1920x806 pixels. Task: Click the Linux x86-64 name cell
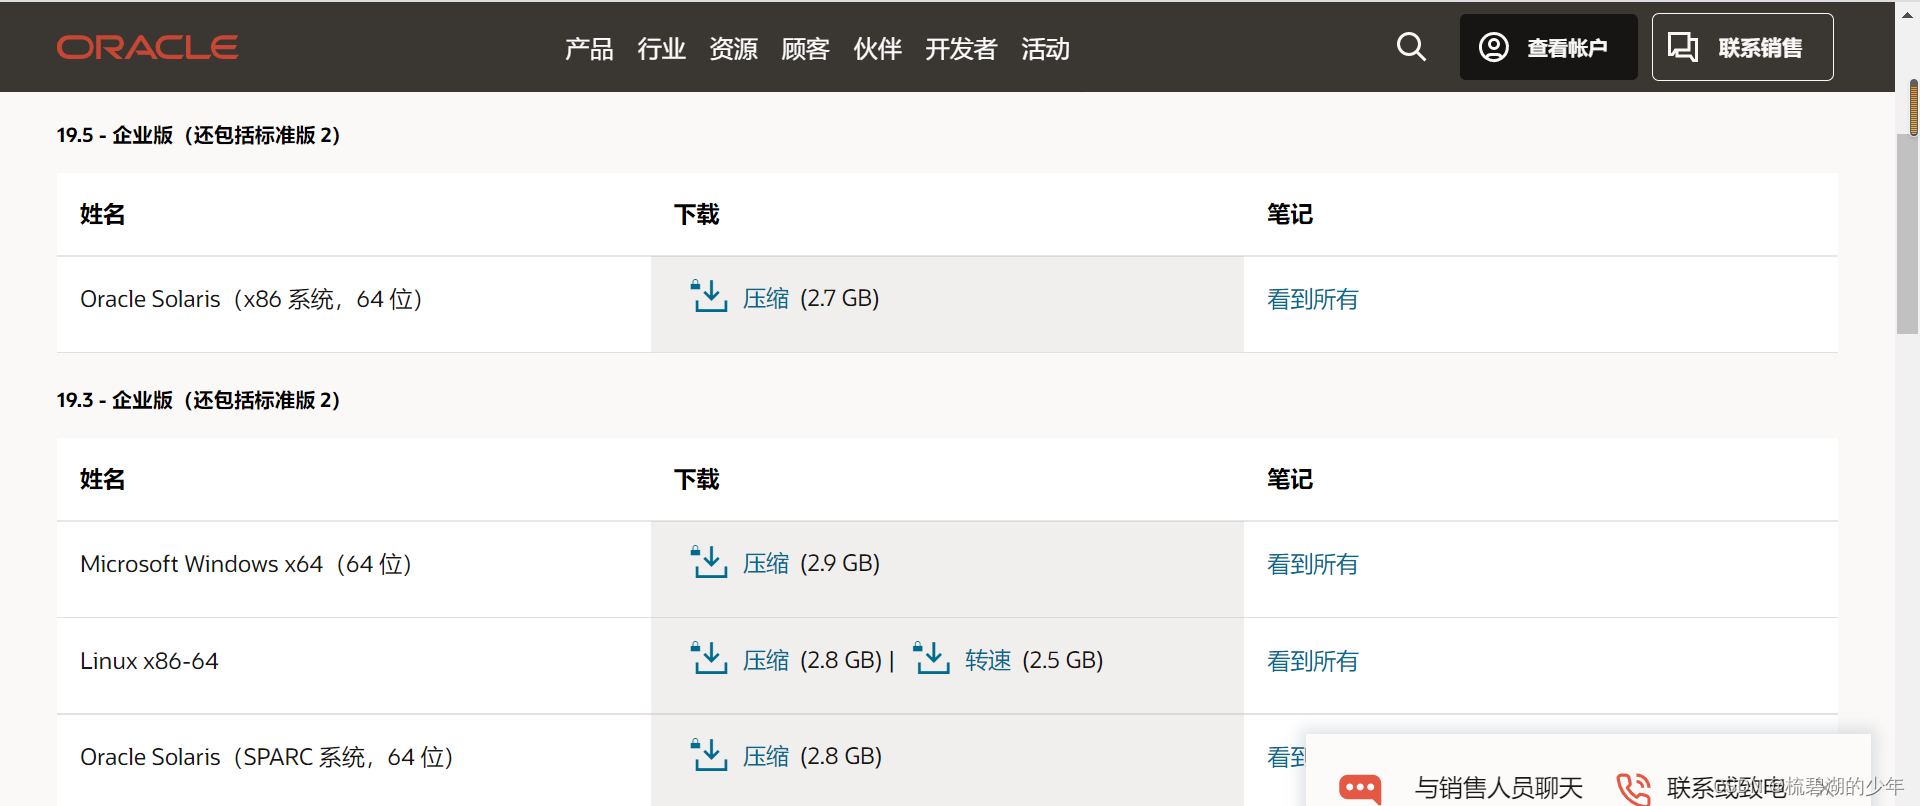point(354,666)
